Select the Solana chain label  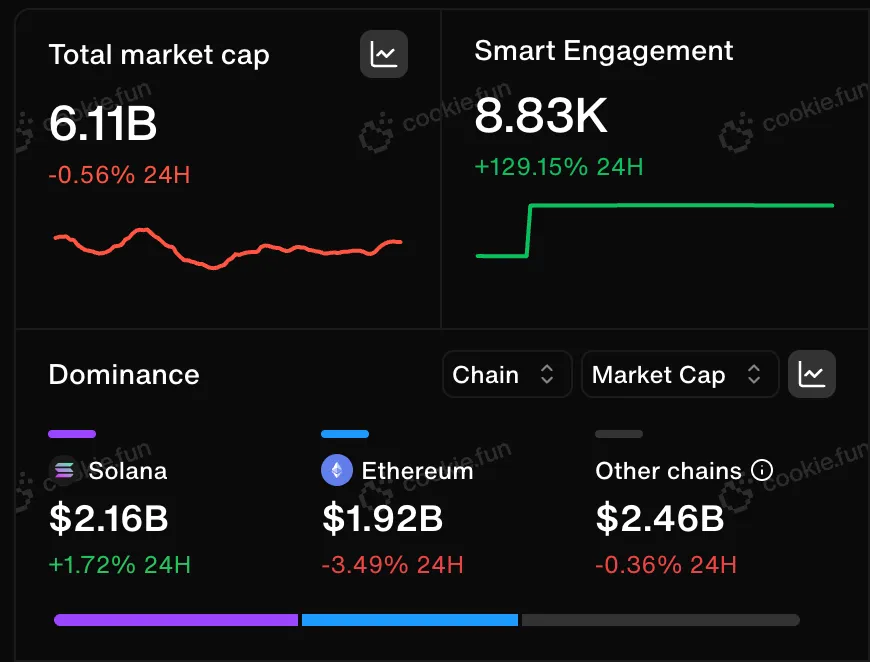128,470
